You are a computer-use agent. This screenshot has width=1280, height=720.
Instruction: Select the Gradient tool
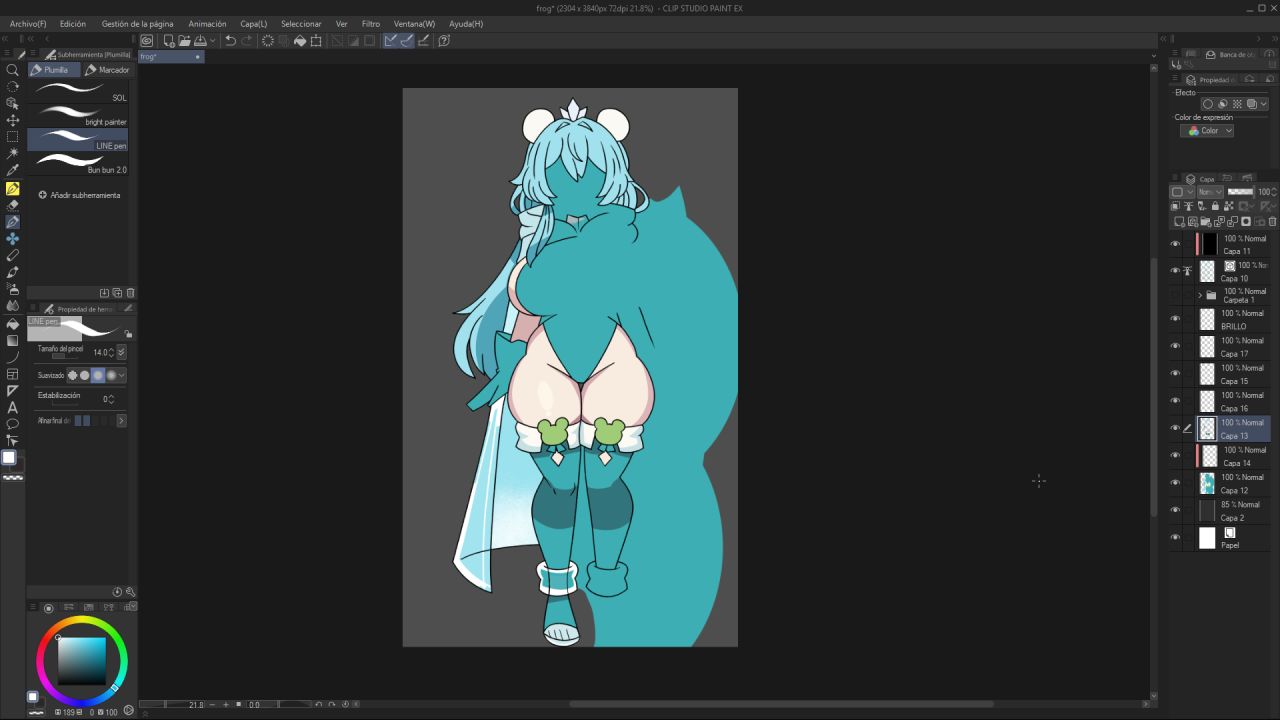tap(13, 340)
